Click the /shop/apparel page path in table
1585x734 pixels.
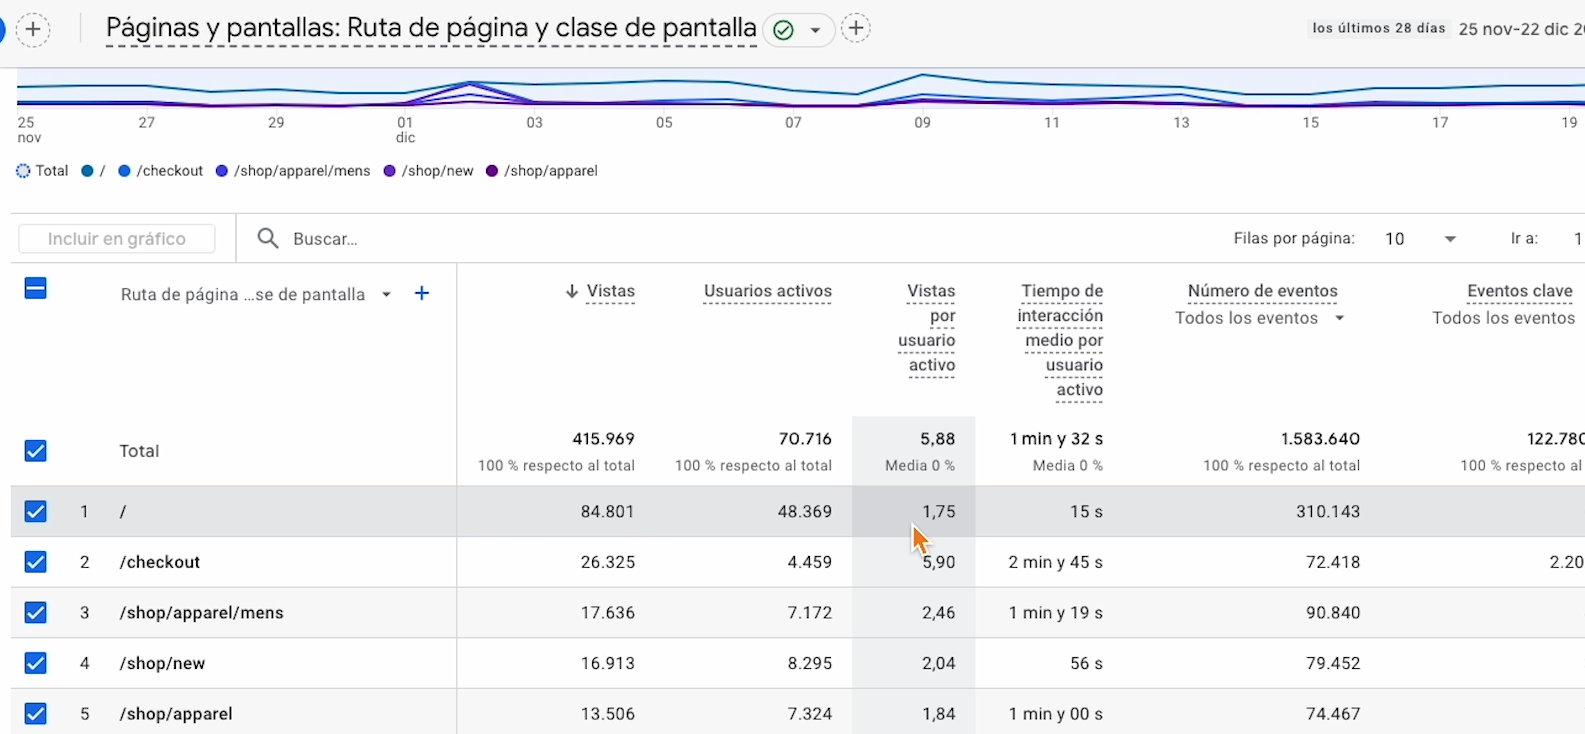click(x=176, y=714)
